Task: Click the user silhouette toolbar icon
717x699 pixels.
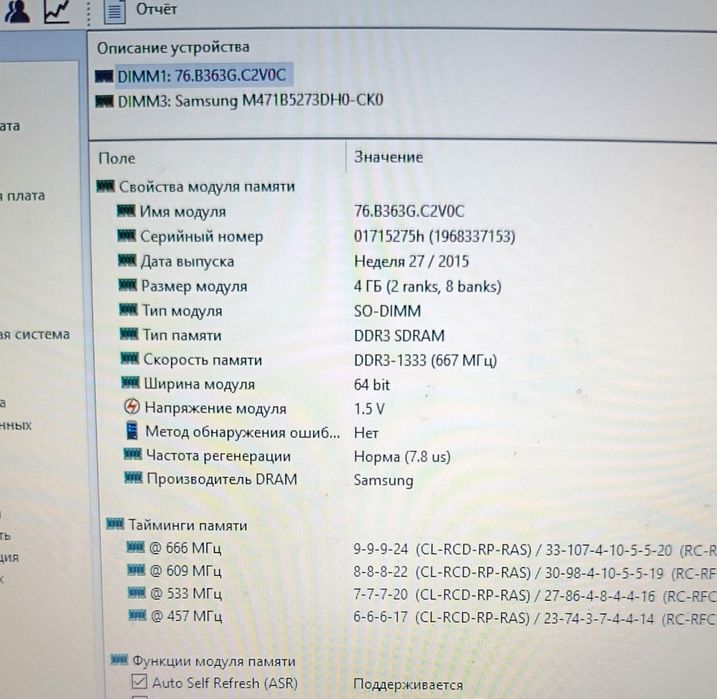Action: pos(17,11)
